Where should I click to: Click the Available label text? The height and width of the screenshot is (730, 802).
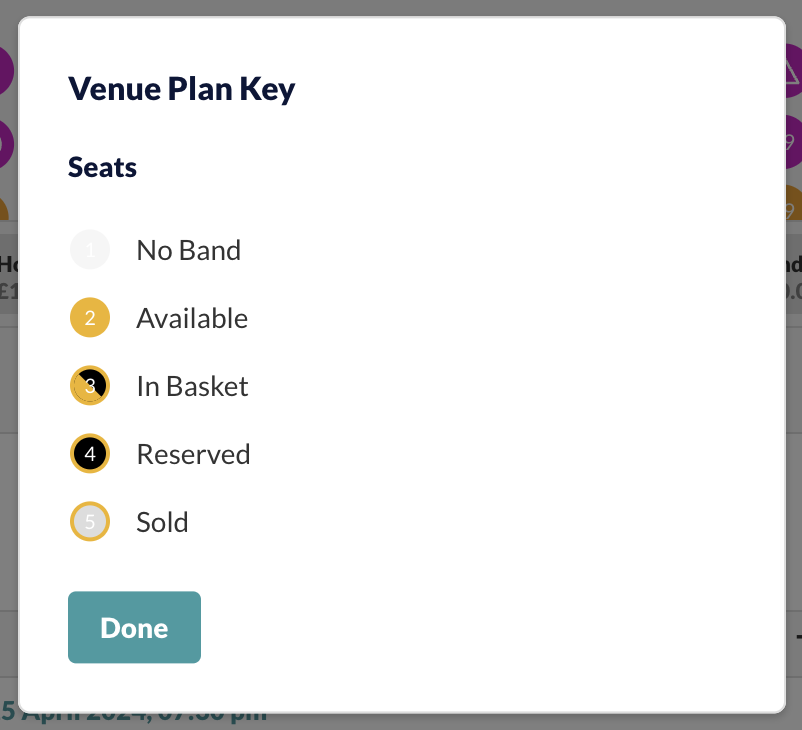pos(192,318)
